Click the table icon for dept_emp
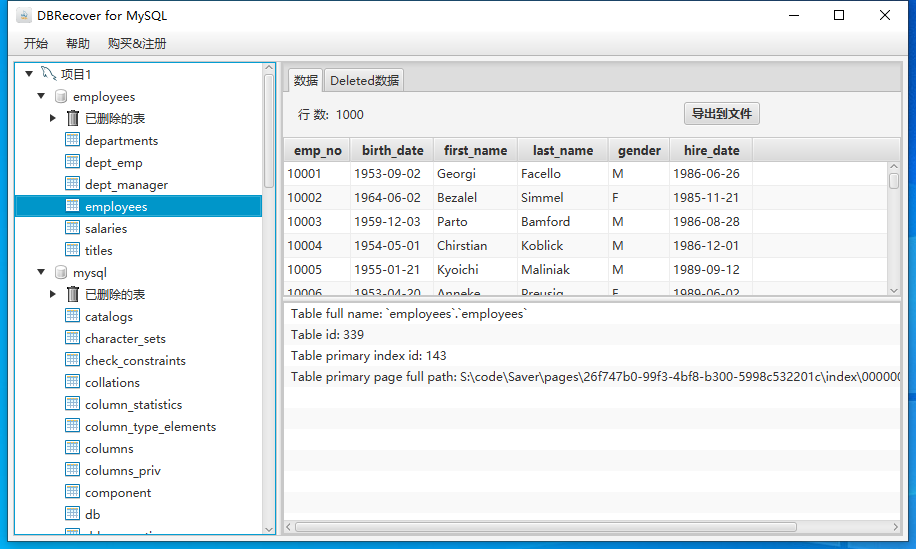 (x=72, y=162)
